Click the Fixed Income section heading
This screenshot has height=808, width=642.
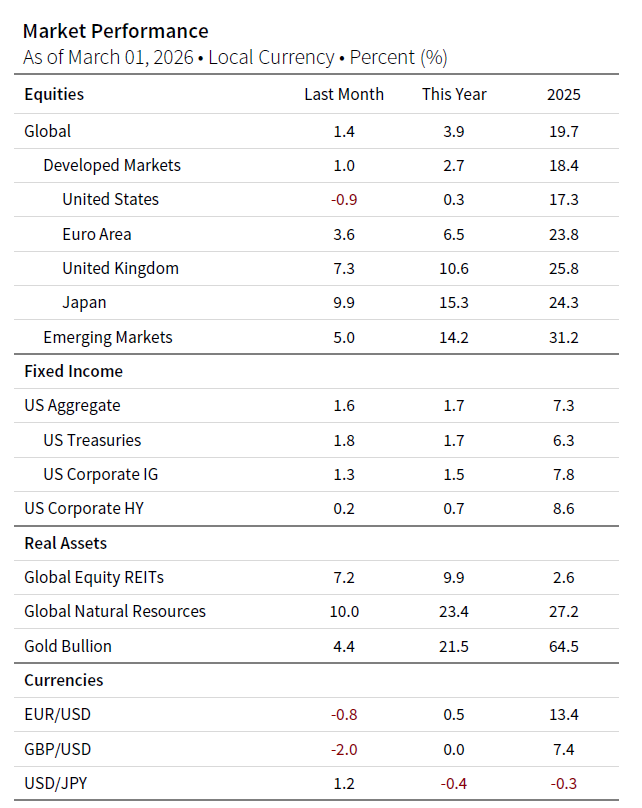point(74,371)
